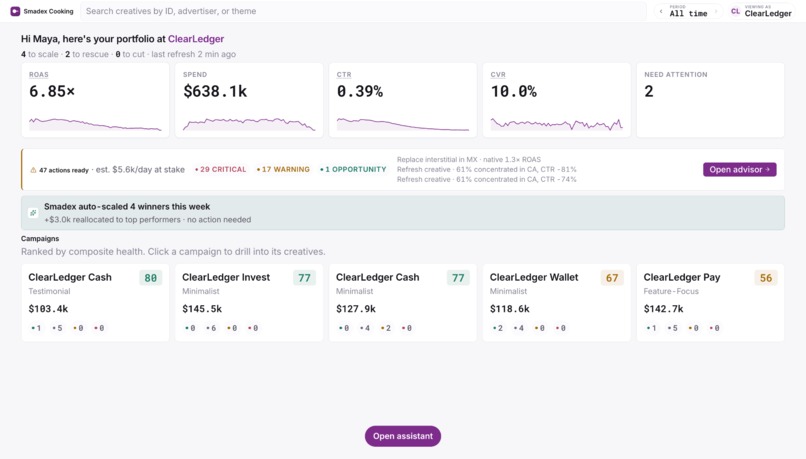Focus the search creatives input field
The width and height of the screenshot is (806, 459).
coord(363,11)
